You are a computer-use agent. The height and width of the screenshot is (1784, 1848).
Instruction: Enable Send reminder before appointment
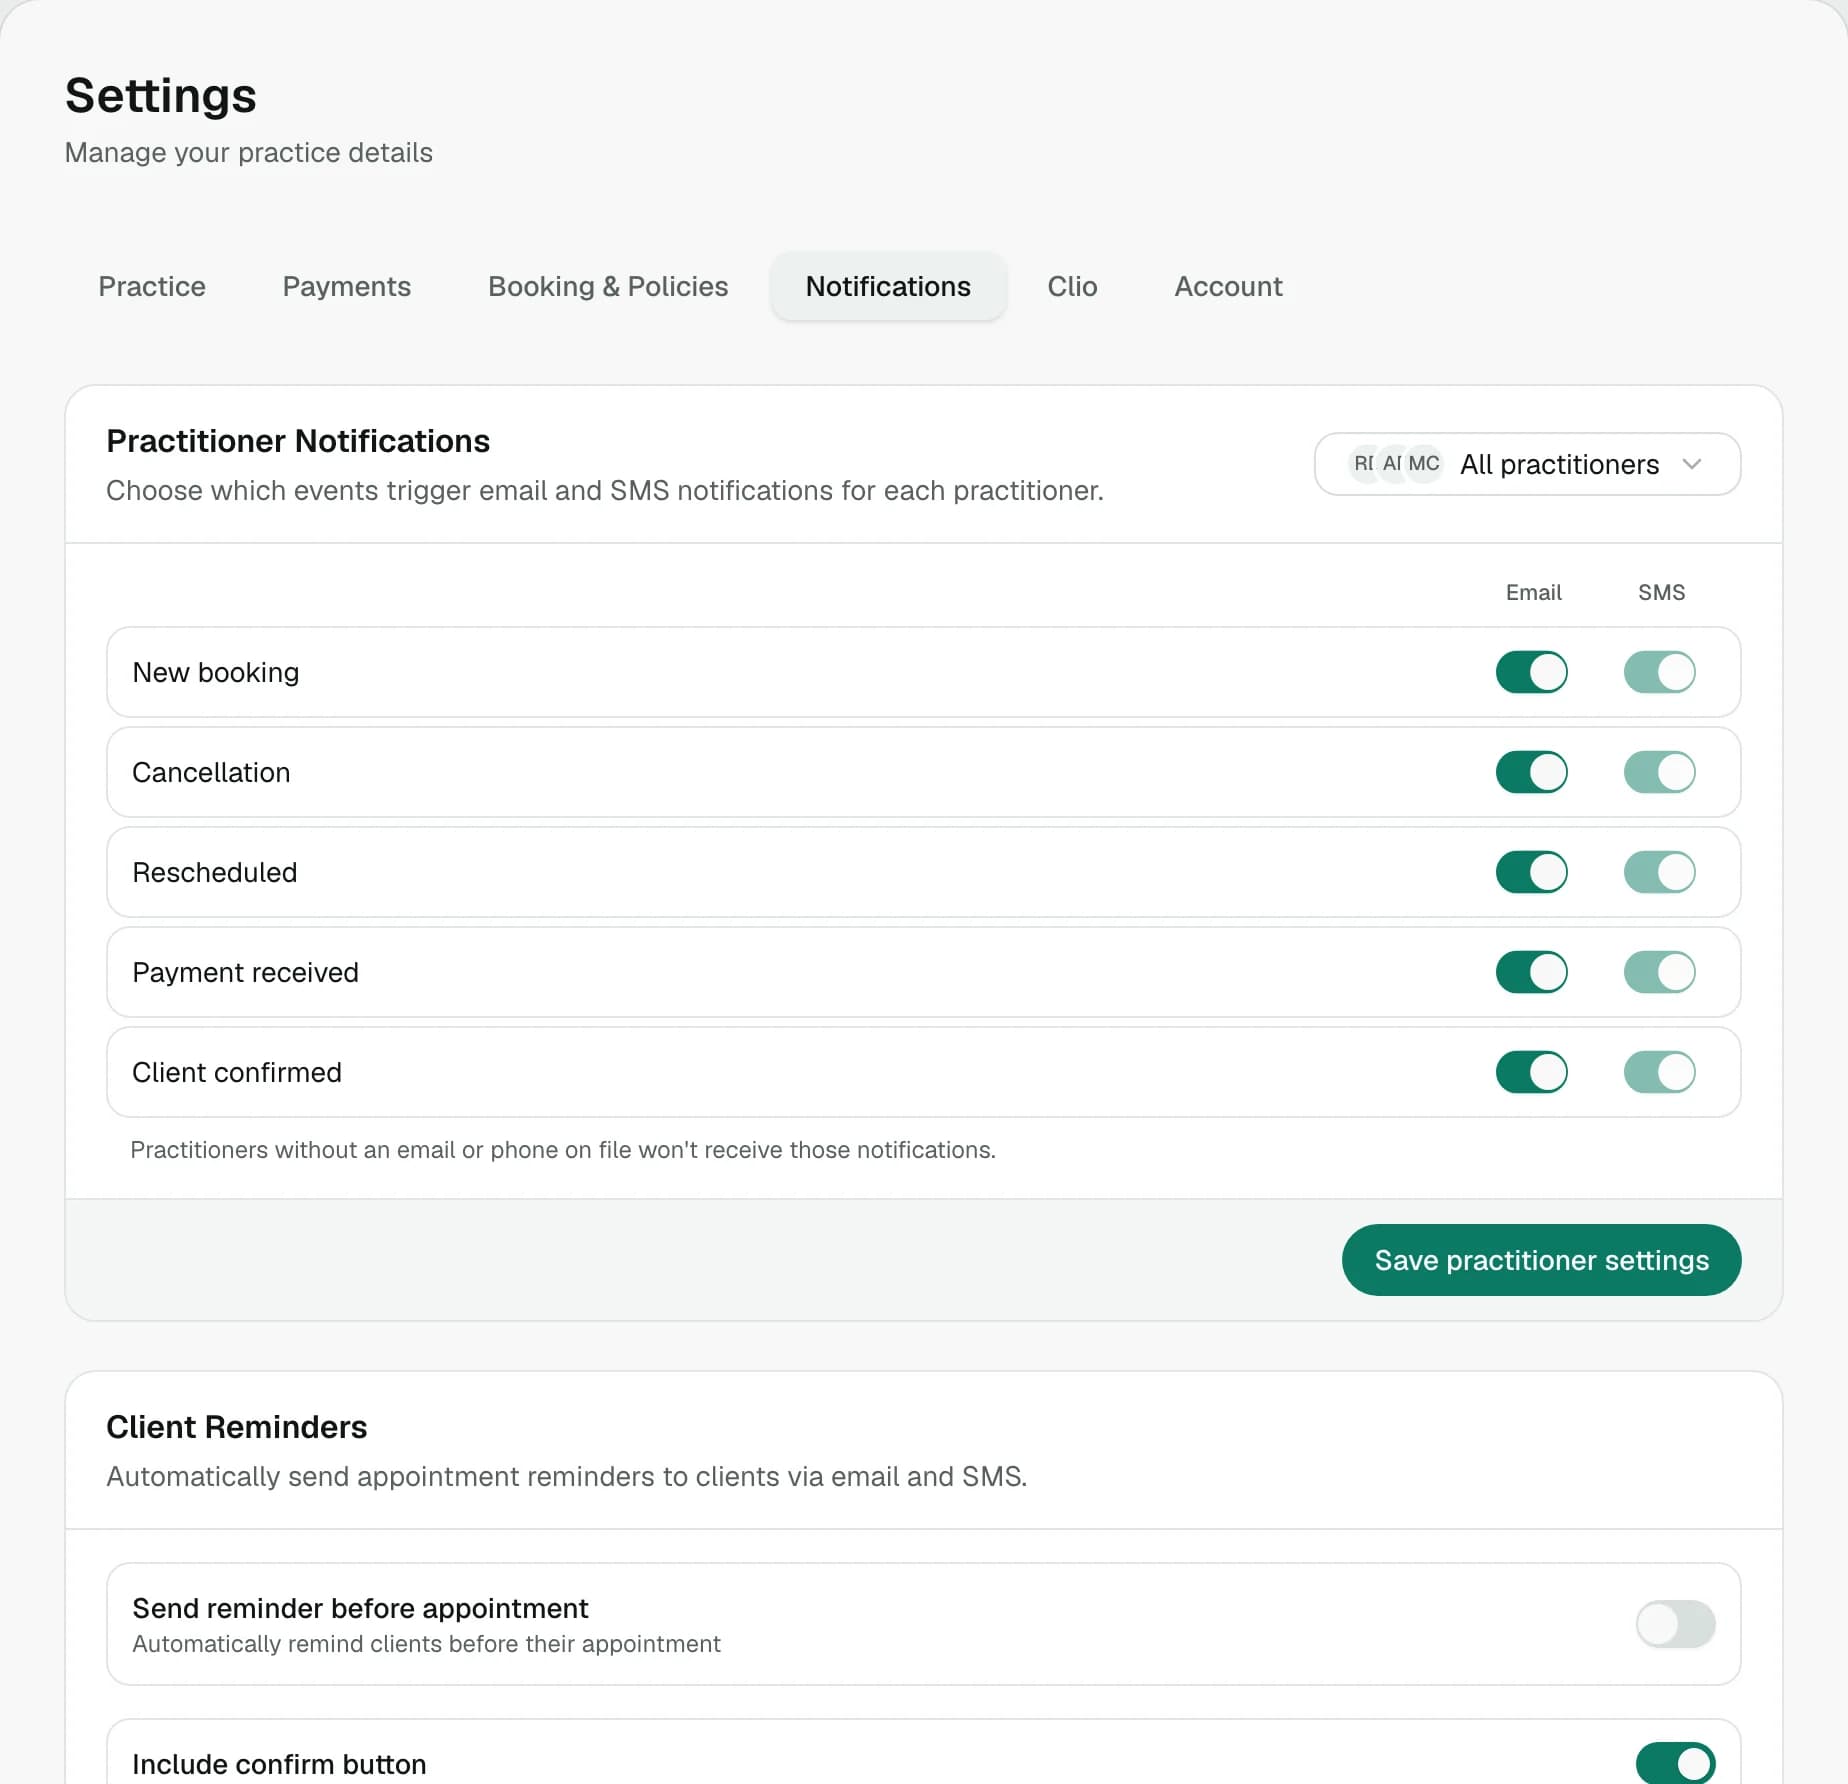tap(1675, 1624)
